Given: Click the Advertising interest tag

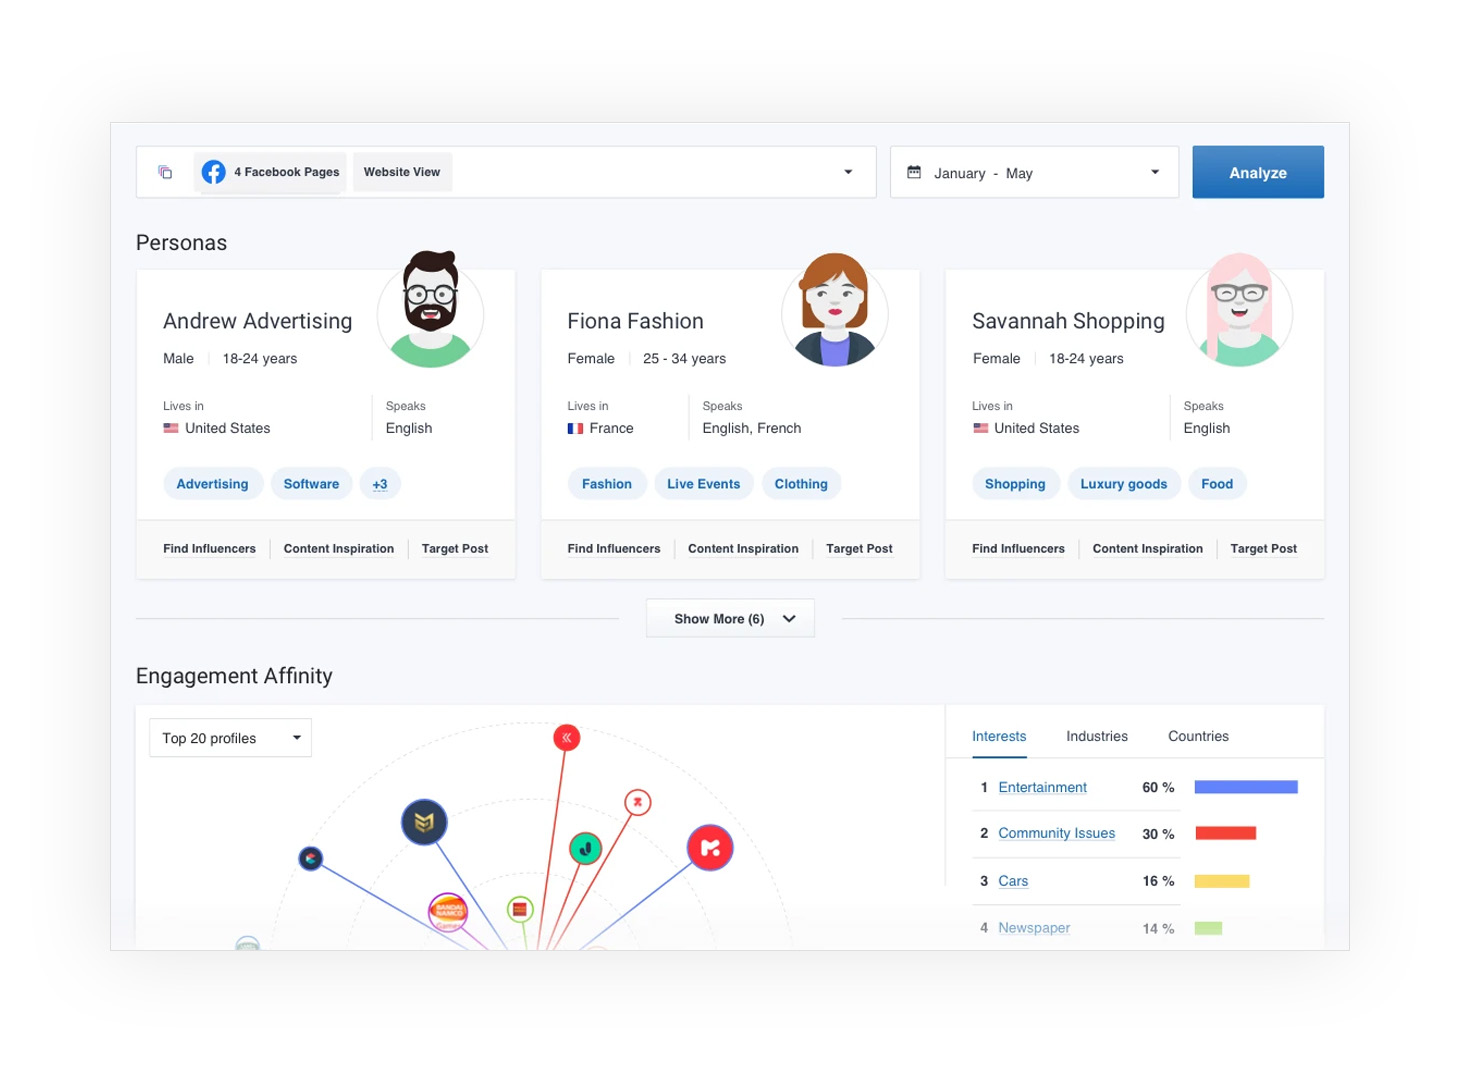Looking at the screenshot, I should [x=212, y=484].
